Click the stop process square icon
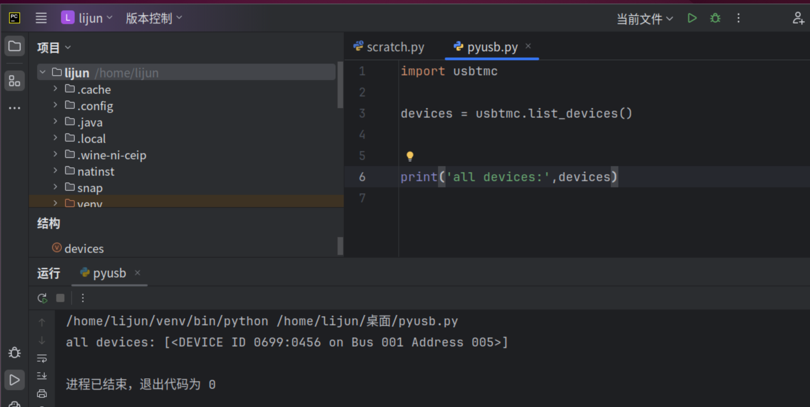This screenshot has height=407, width=810. [60, 298]
